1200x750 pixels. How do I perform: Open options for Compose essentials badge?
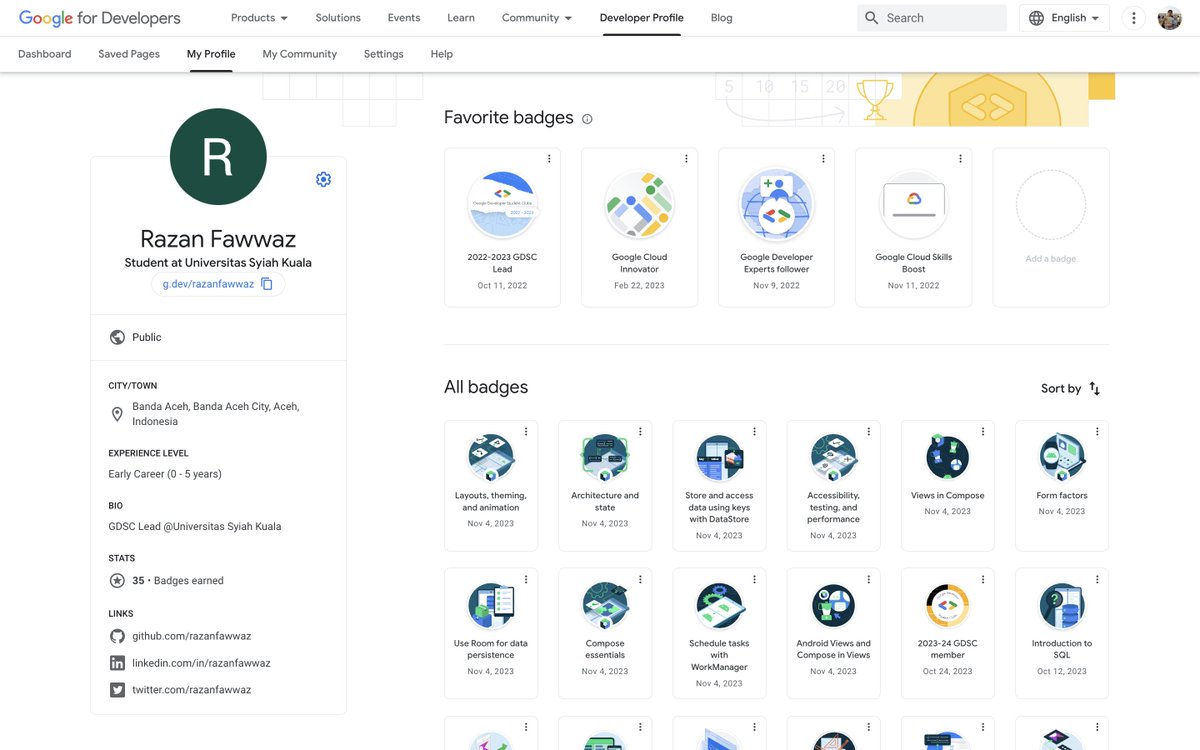[640, 580]
